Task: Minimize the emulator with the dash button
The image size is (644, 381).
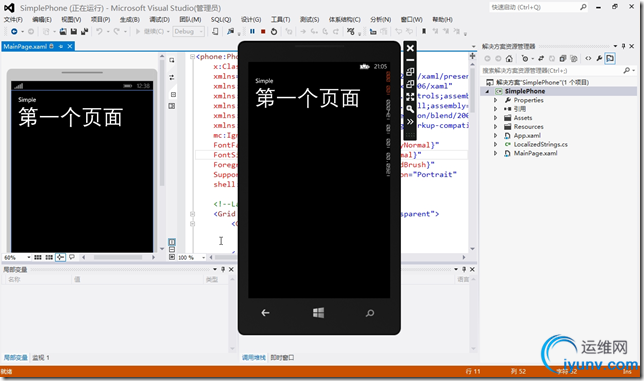Action: [410, 60]
